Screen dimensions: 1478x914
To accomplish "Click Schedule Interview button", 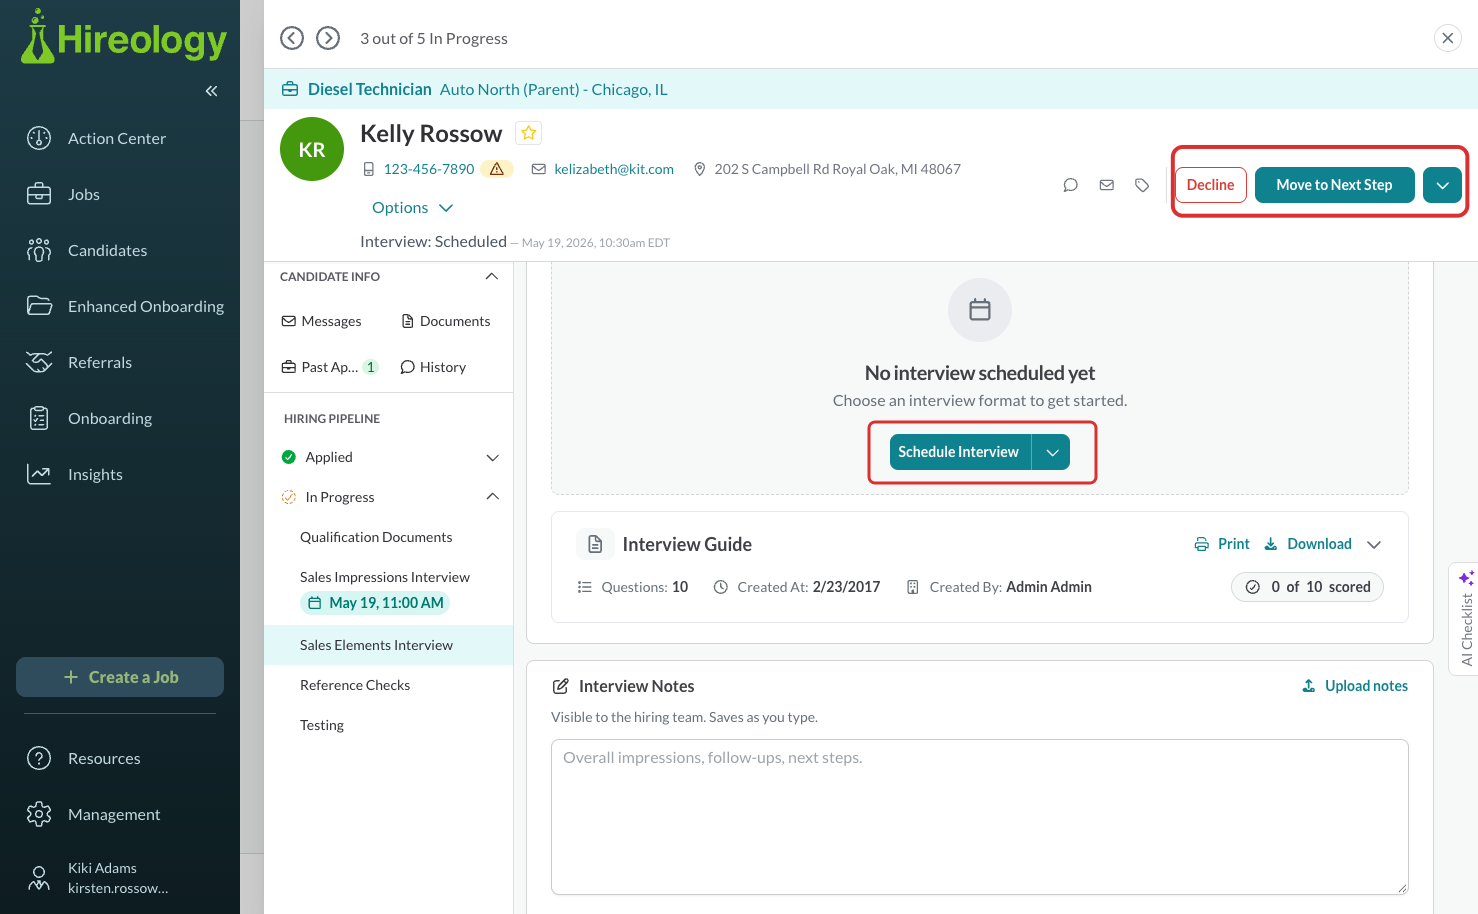I will pyautogui.click(x=960, y=452).
